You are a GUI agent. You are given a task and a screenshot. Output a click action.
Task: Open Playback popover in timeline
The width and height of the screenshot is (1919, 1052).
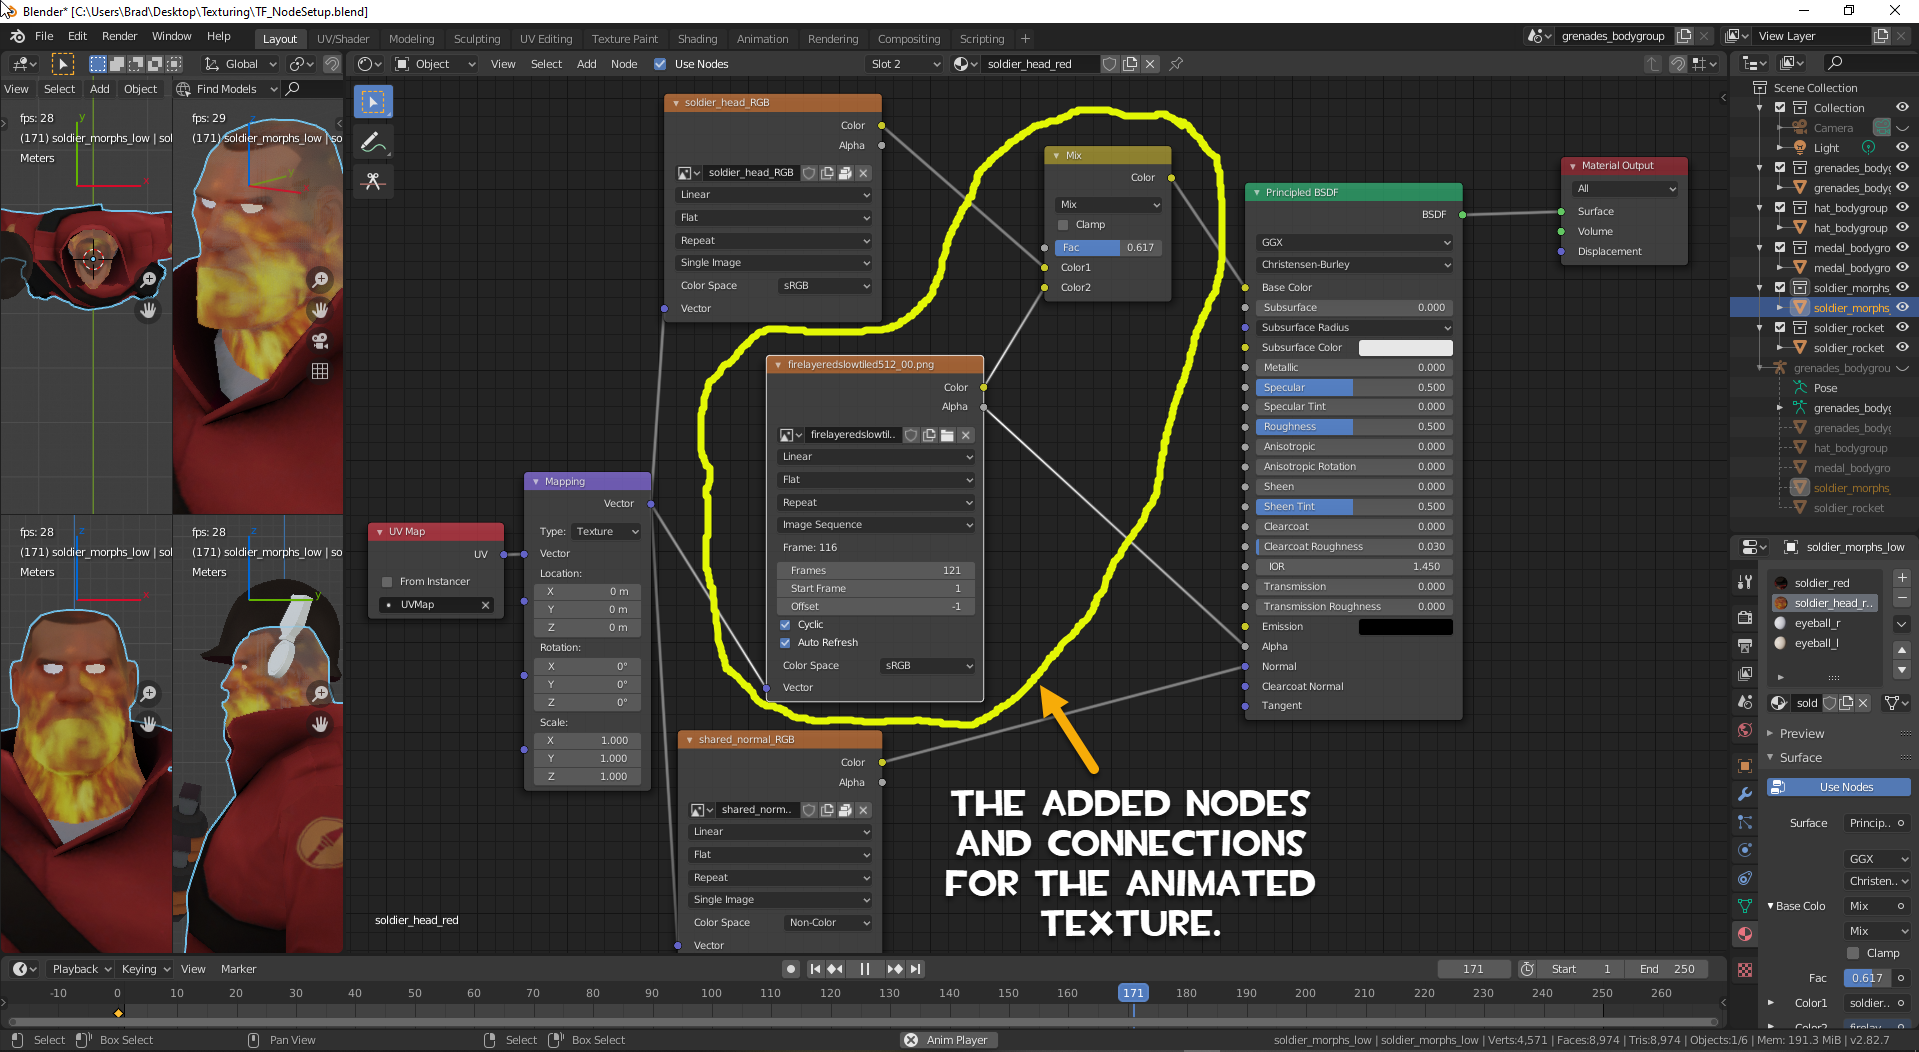(81, 969)
